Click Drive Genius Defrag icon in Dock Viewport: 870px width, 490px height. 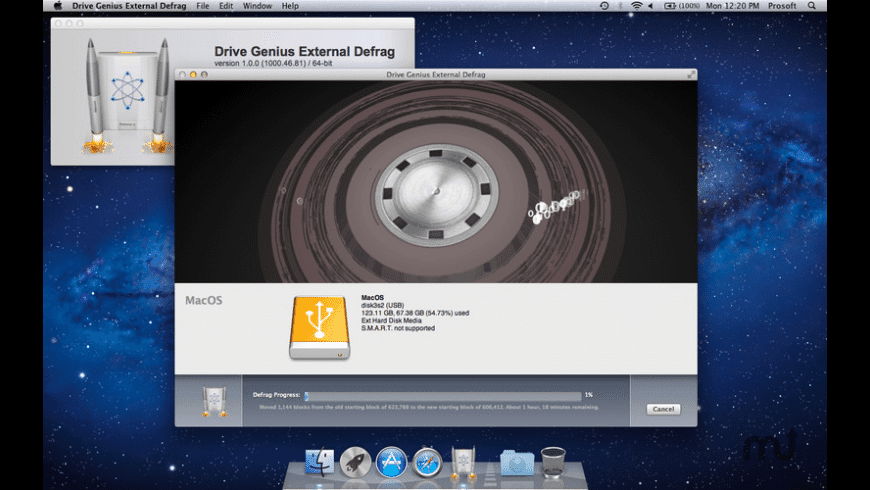pos(463,462)
